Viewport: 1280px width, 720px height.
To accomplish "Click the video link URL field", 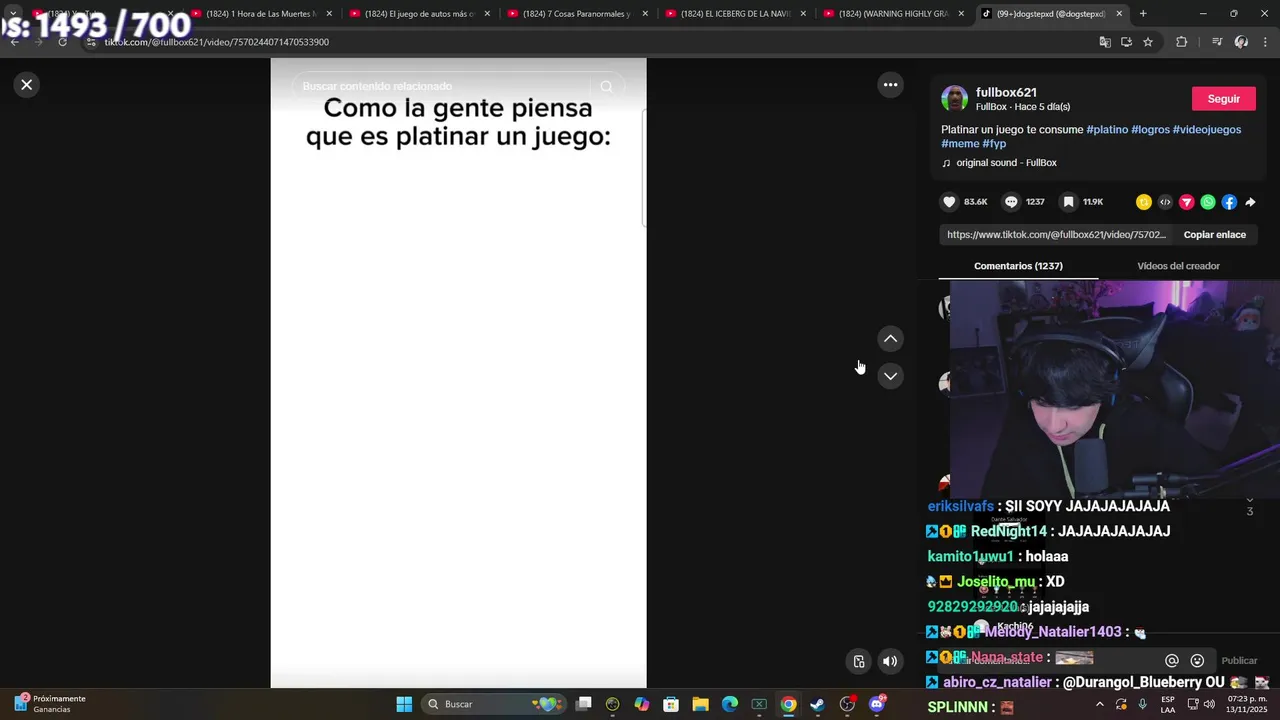I will pos(1056,235).
